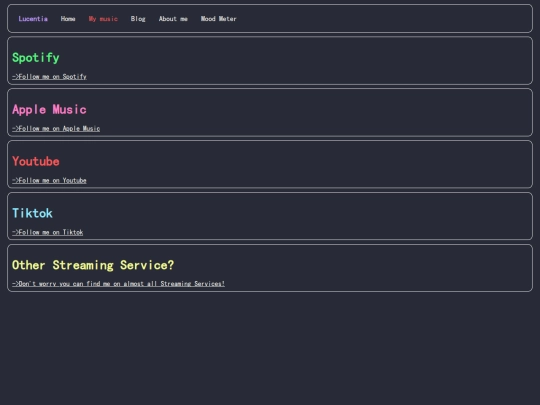The height and width of the screenshot is (405, 540).
Task: Open the Blog page
Action: pyautogui.click(x=138, y=19)
